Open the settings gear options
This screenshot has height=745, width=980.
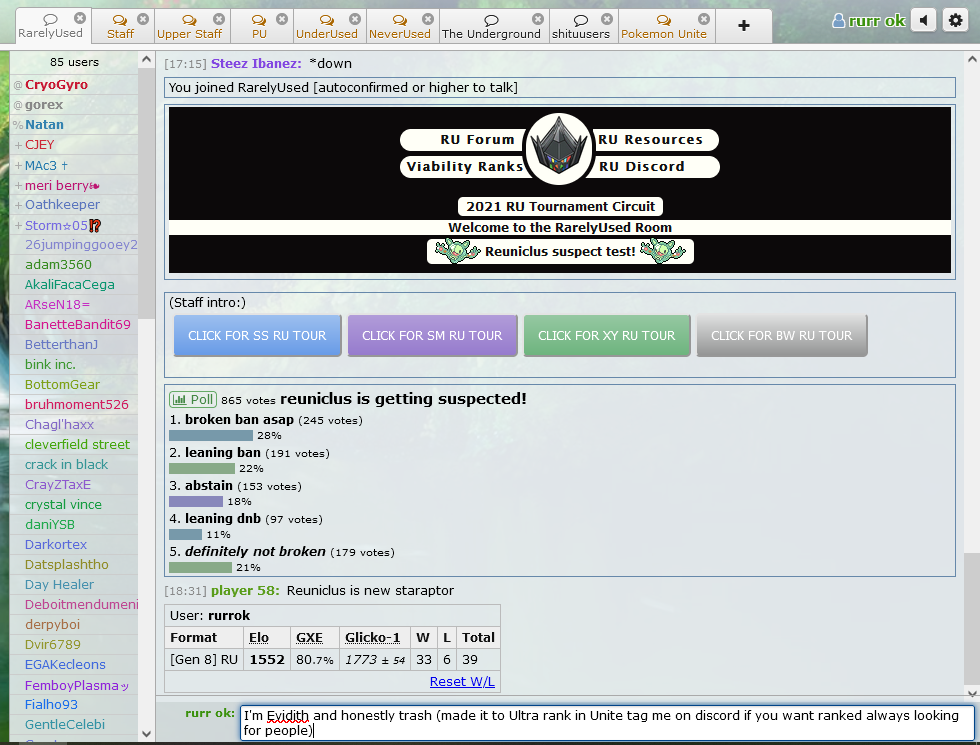click(956, 21)
